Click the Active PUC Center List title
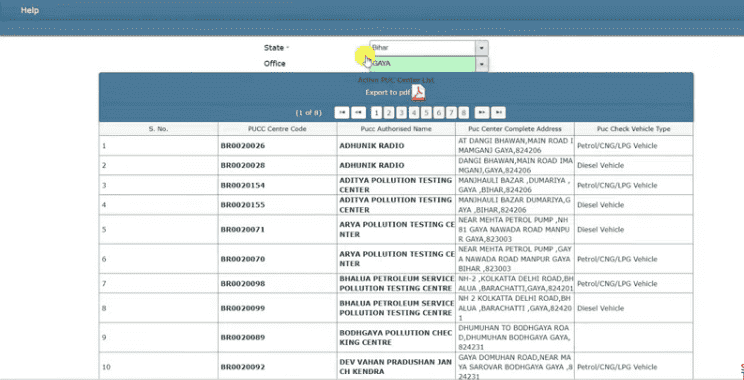 (x=396, y=80)
